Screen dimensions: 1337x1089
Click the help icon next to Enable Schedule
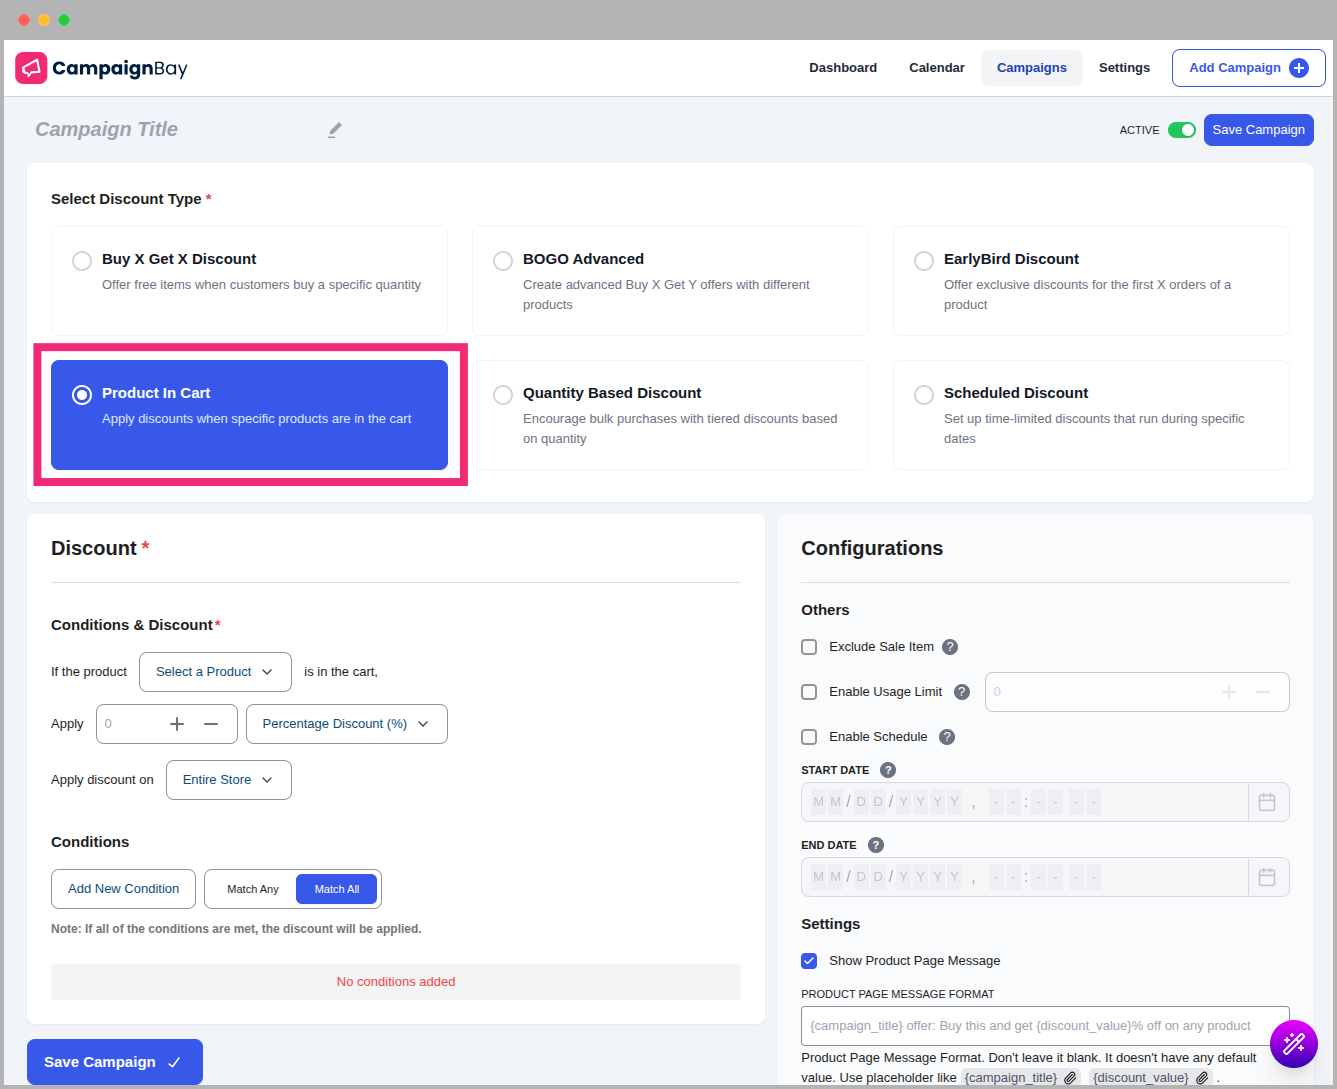947,737
